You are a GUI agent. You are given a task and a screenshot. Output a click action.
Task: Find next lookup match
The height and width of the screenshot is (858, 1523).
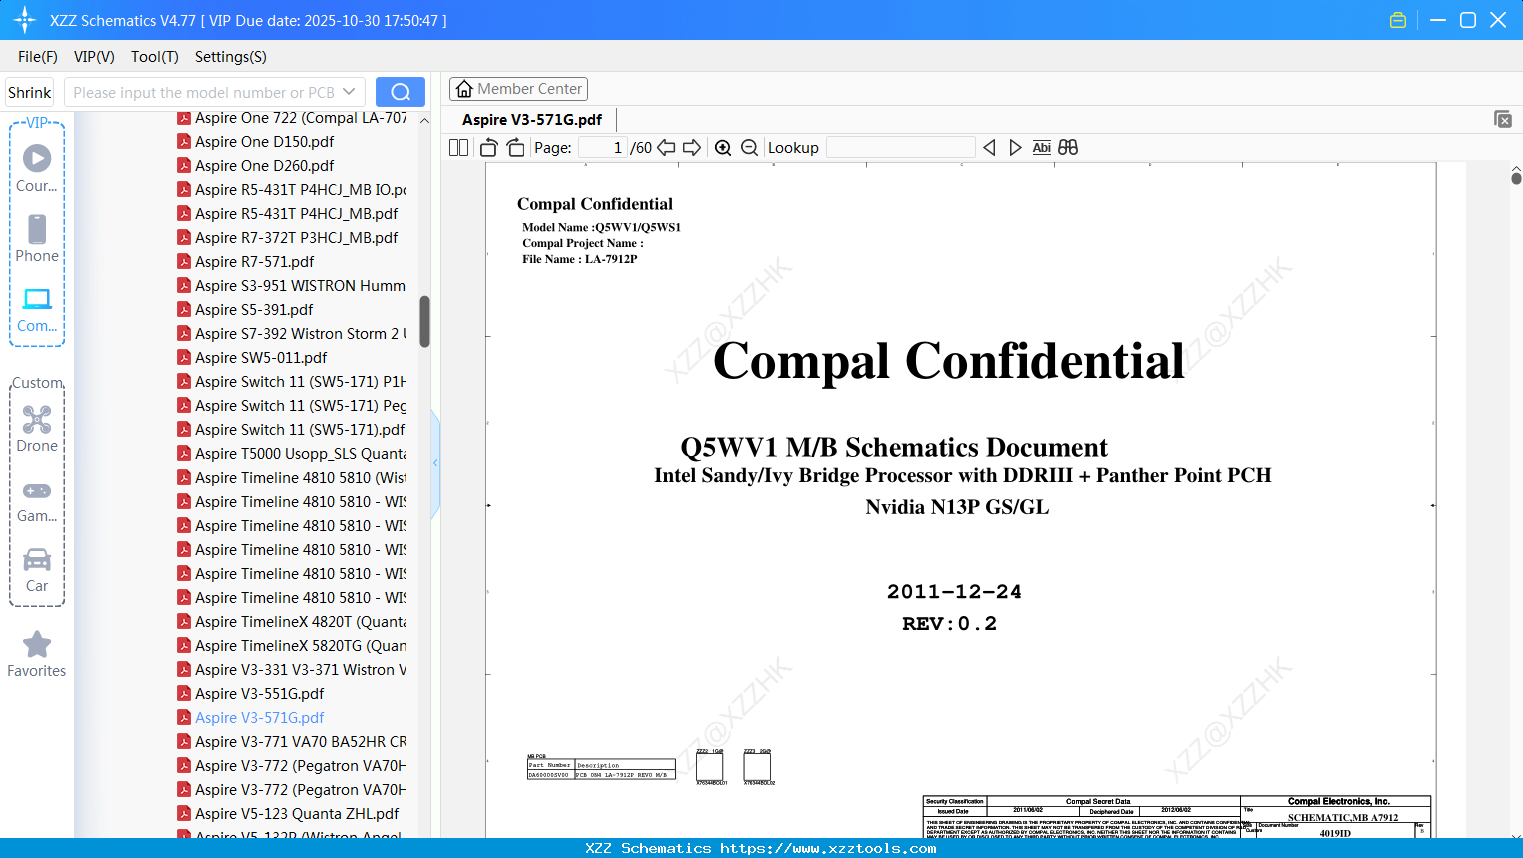click(x=1015, y=148)
